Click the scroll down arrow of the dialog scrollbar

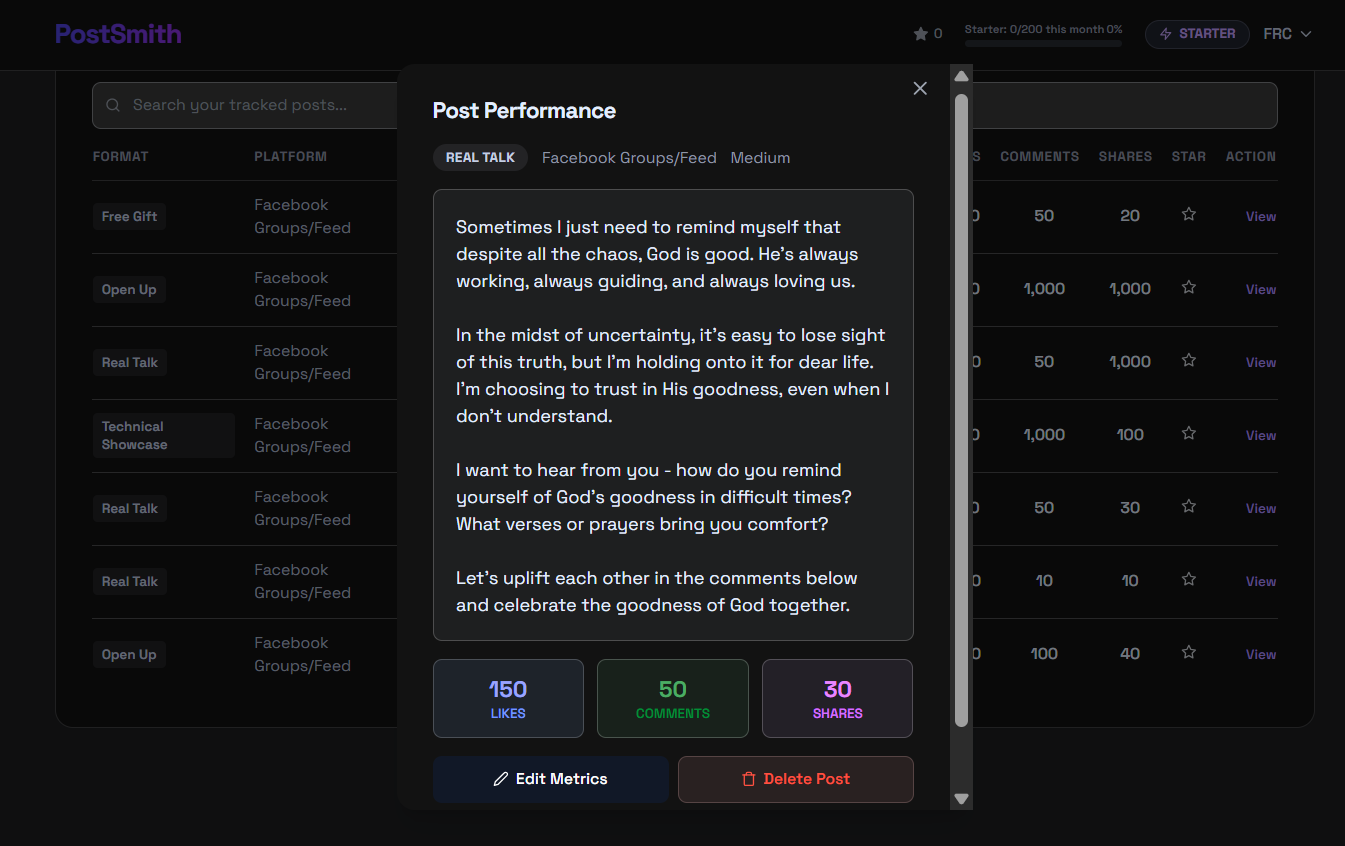962,798
